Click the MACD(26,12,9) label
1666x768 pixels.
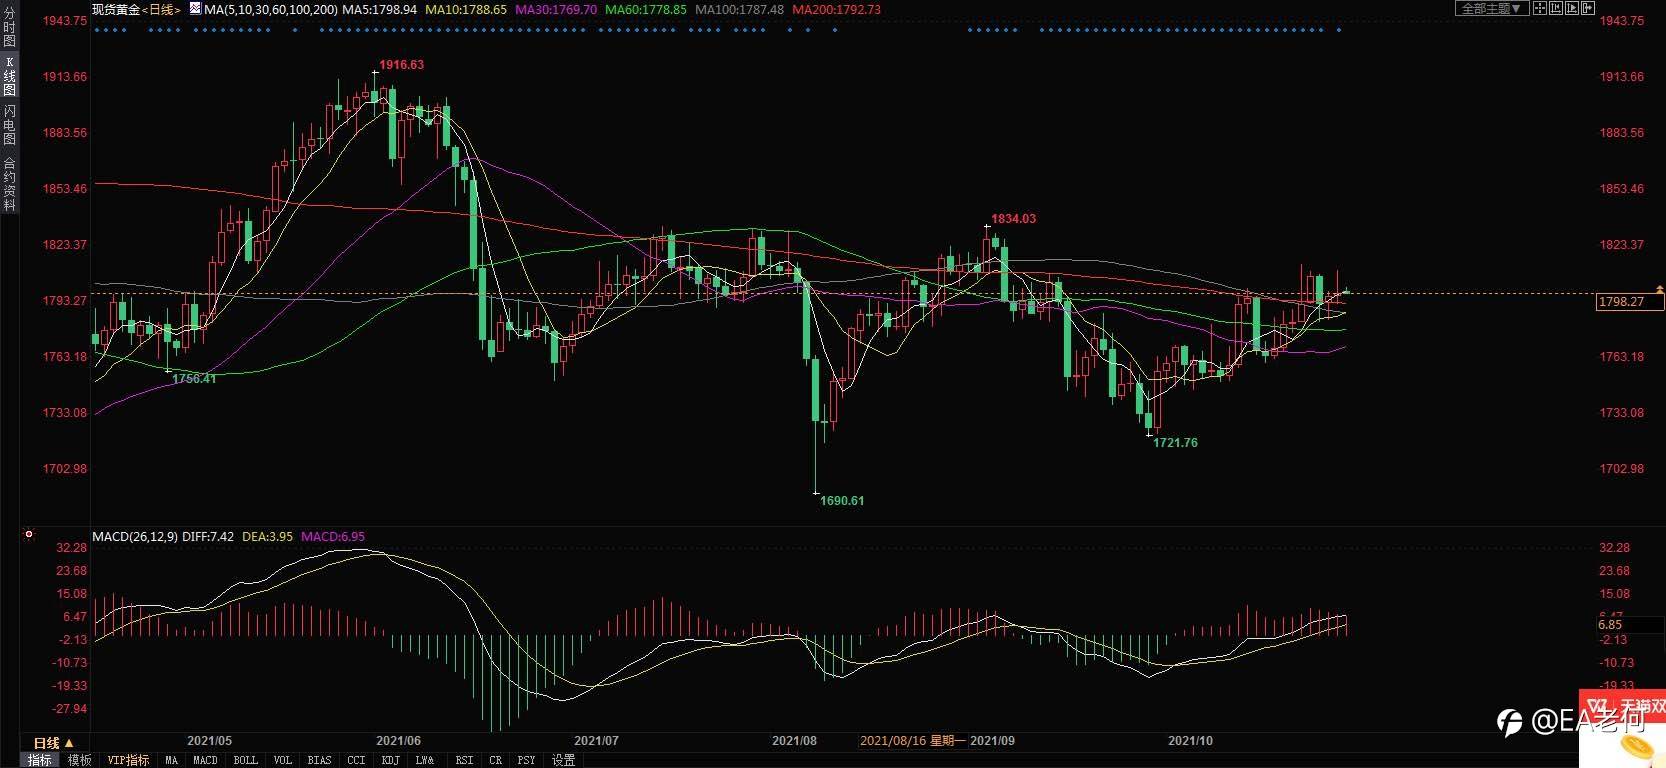pos(135,537)
